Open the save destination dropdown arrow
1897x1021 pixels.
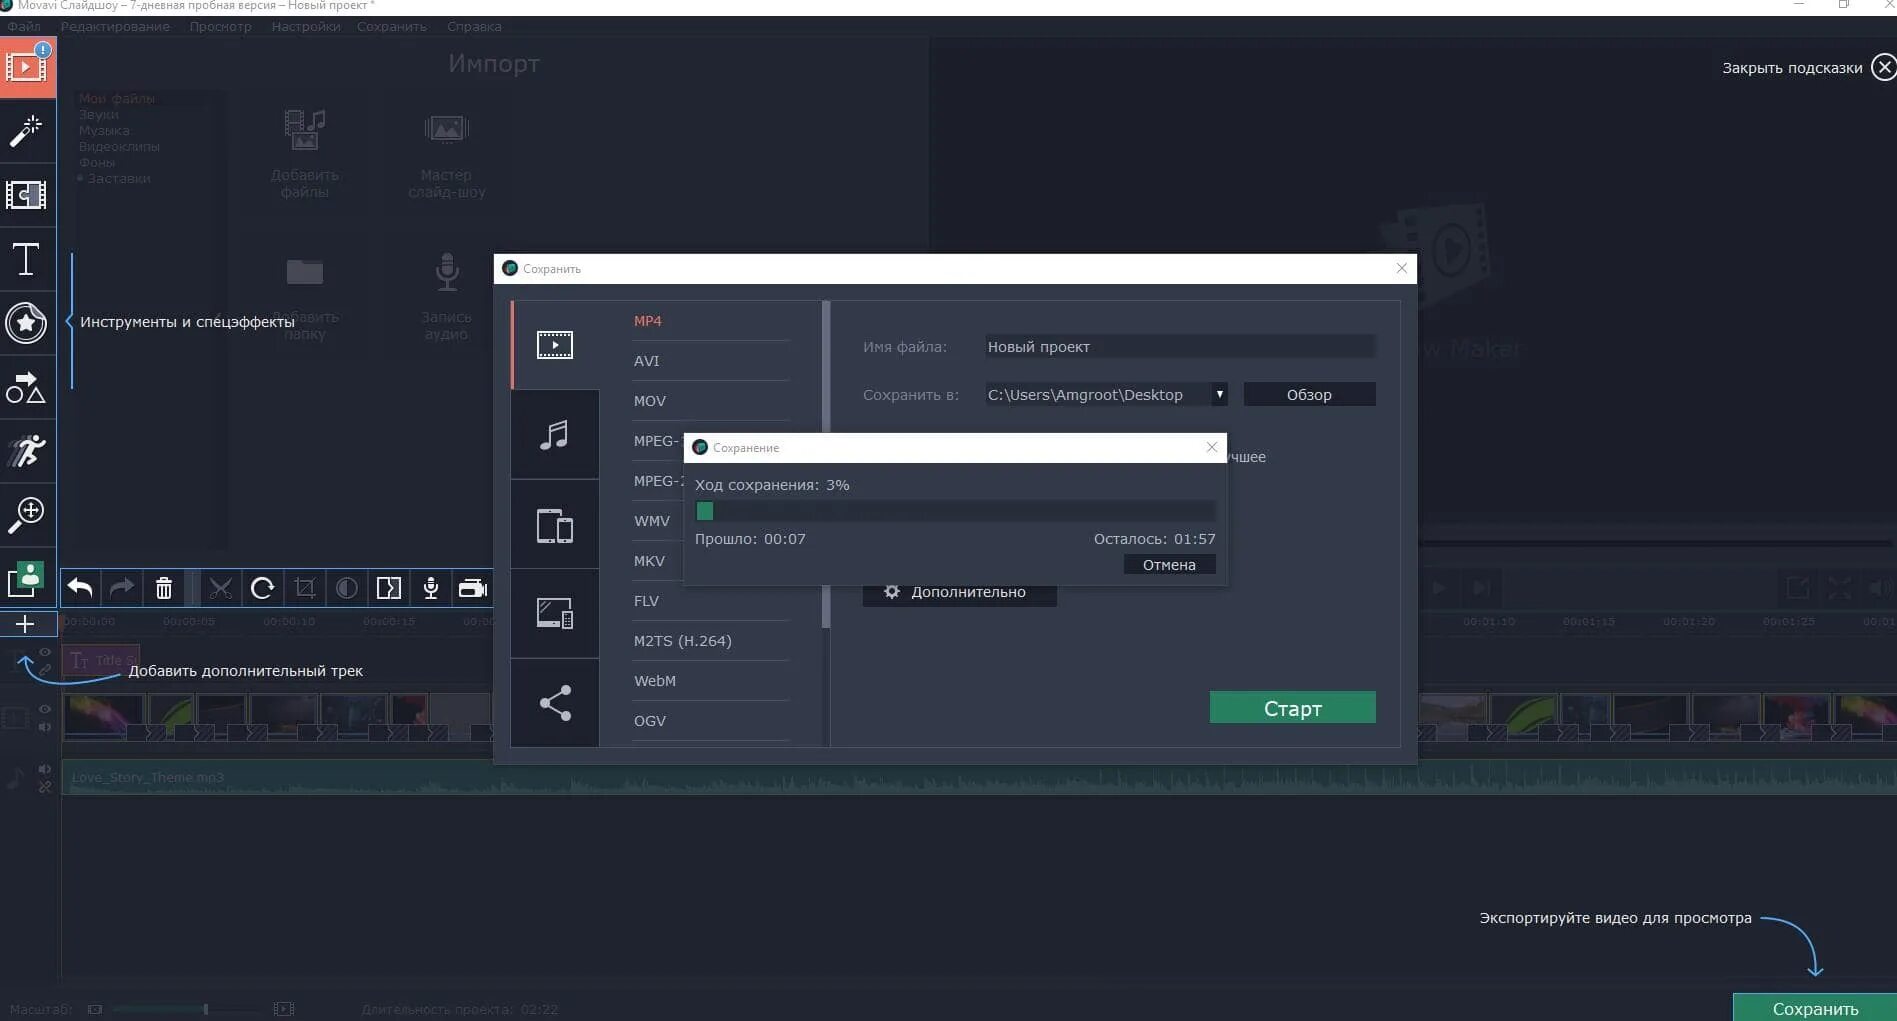coord(1219,394)
